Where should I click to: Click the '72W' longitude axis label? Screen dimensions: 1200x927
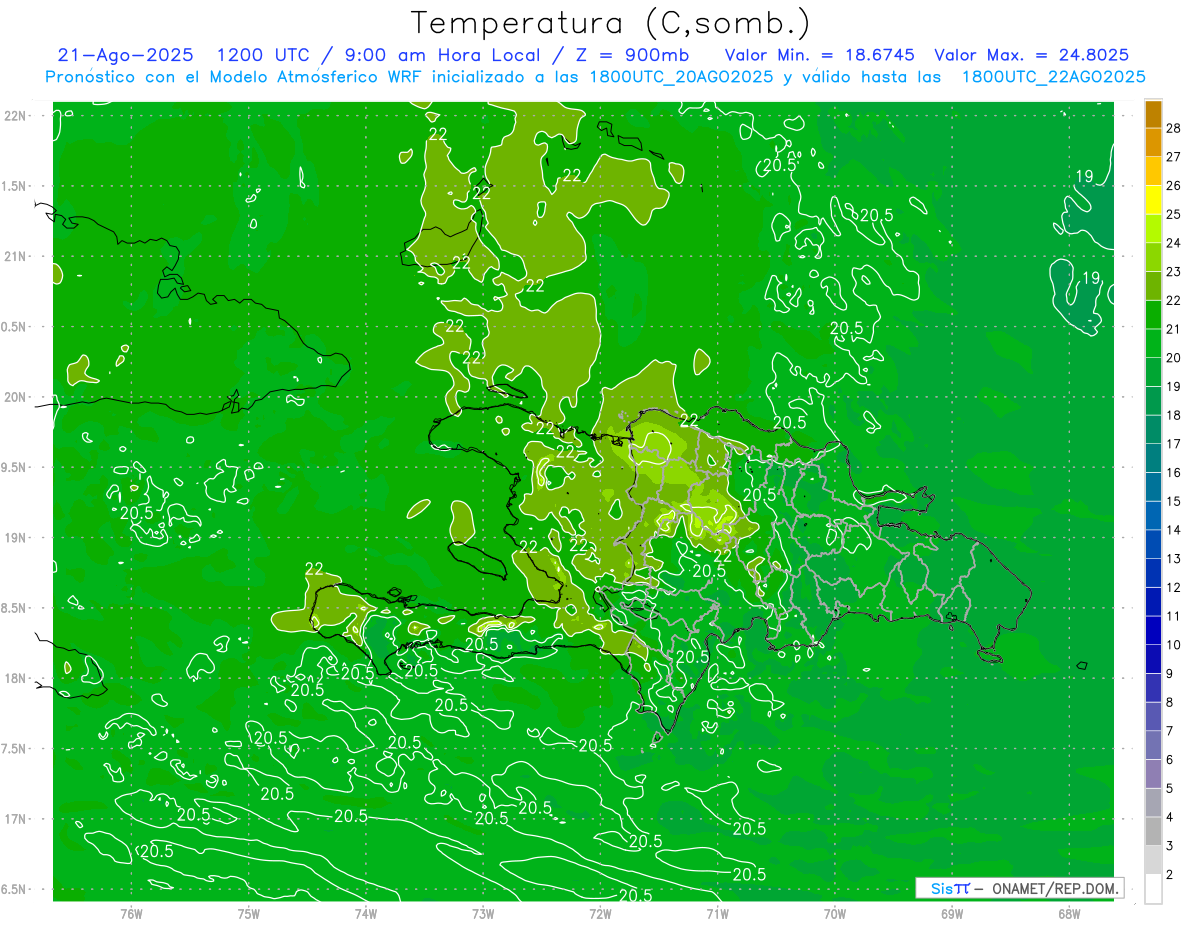[x=600, y=914]
